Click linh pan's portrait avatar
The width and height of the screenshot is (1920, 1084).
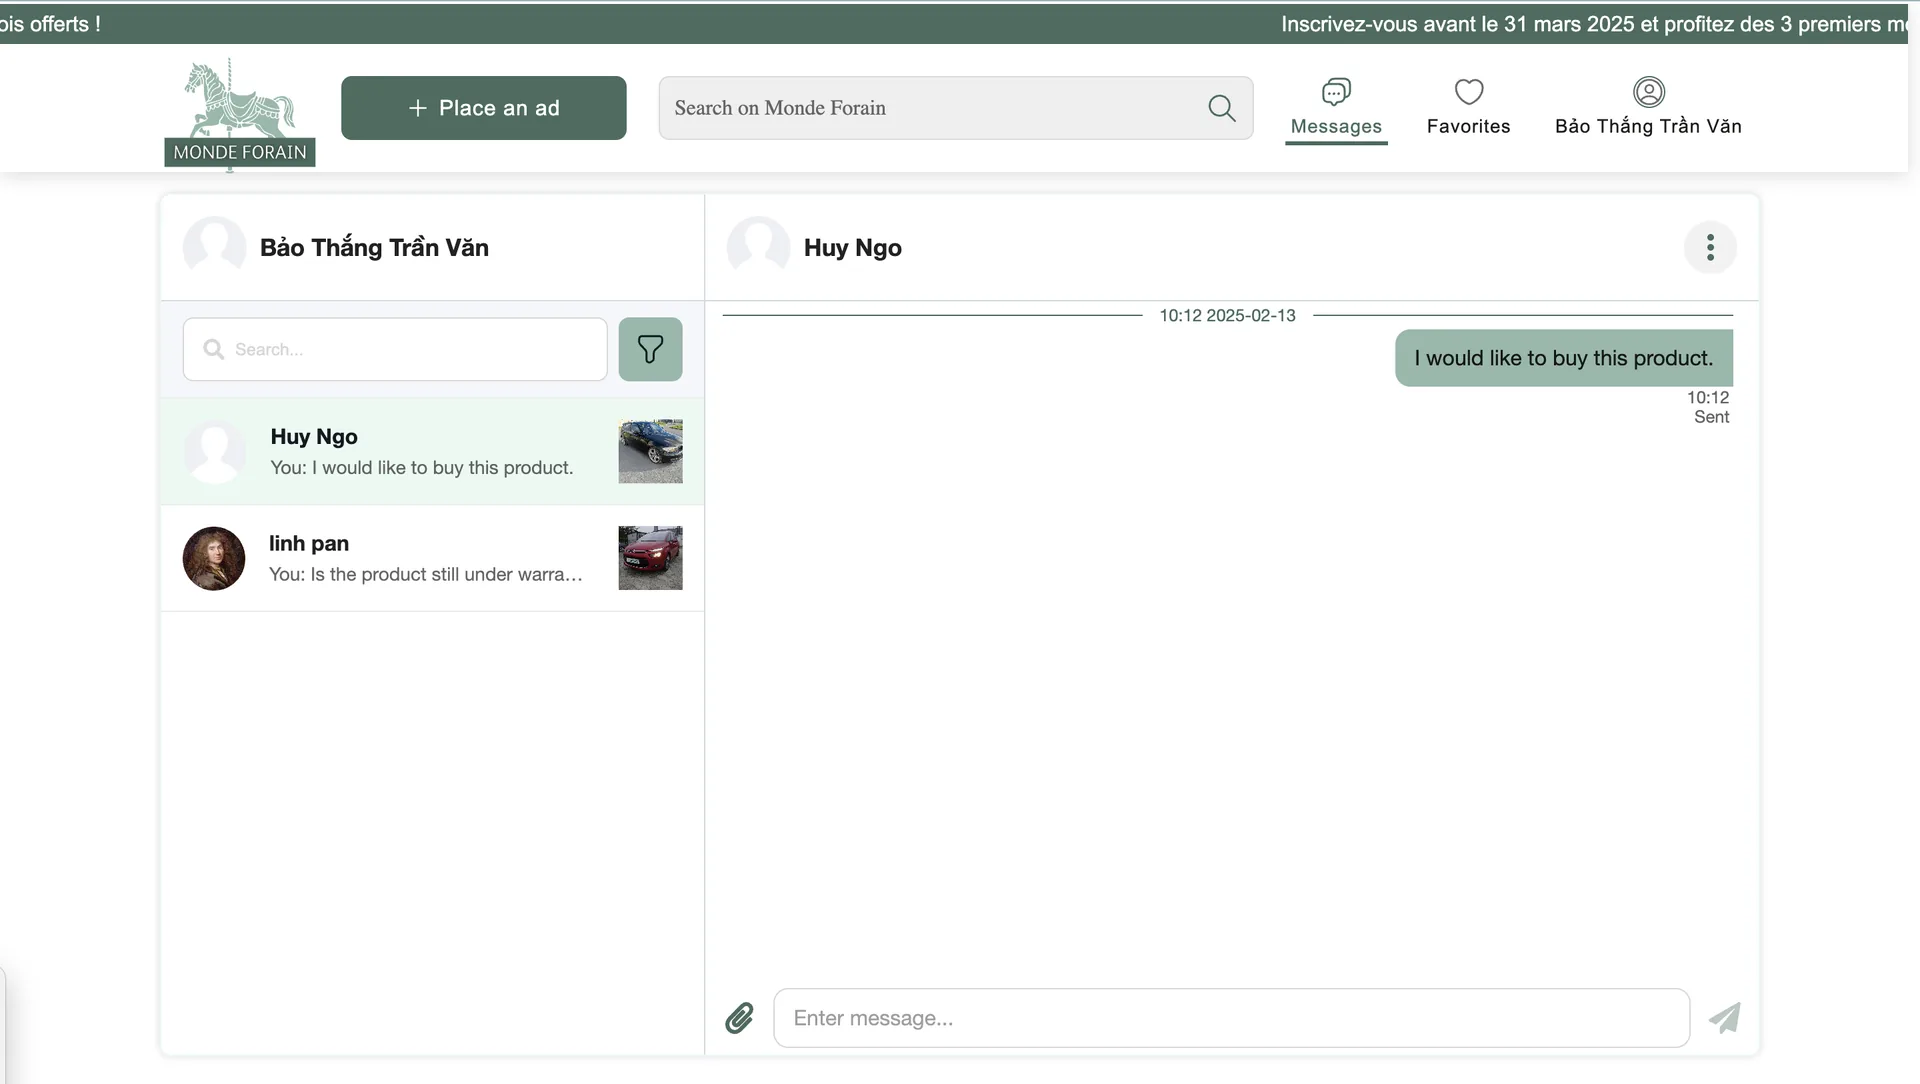pos(214,558)
